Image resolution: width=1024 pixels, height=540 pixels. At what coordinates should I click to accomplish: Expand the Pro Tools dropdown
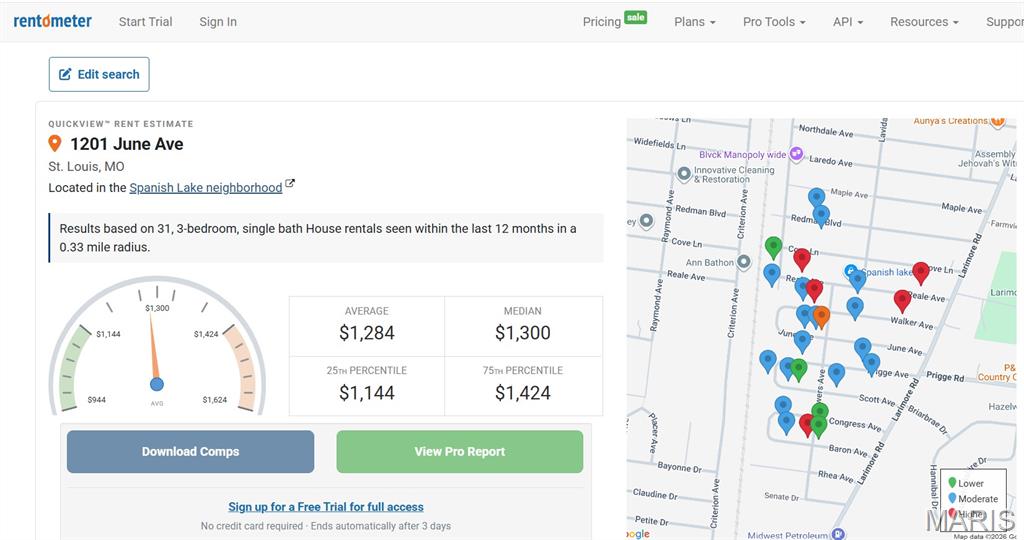tap(774, 22)
